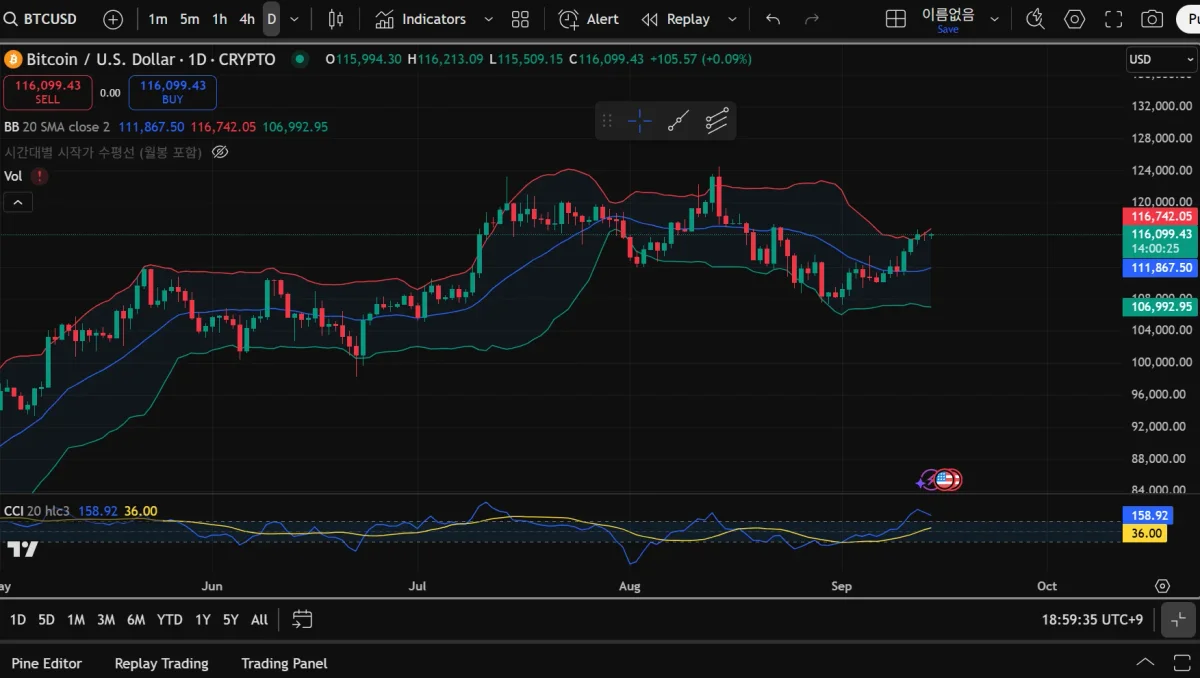Select the crosshair cursor tool
The image size is (1200, 678).
coord(640,121)
